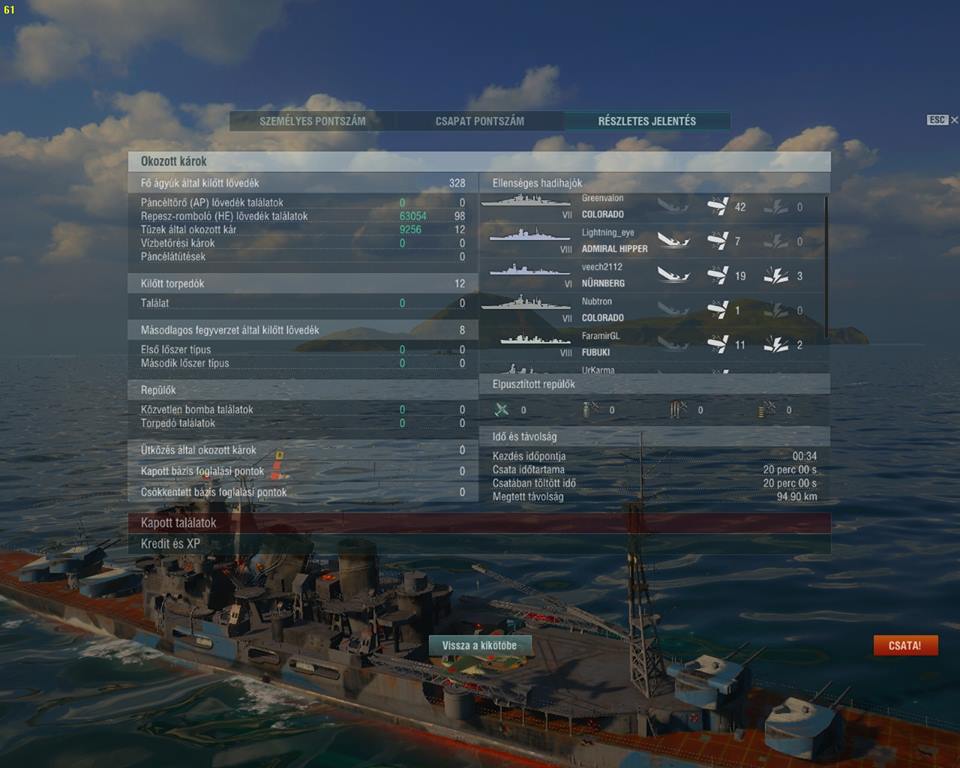This screenshot has width=960, height=768.
Task: Click shell hits icon in Nubtron's Colorado row
Action: click(x=718, y=310)
